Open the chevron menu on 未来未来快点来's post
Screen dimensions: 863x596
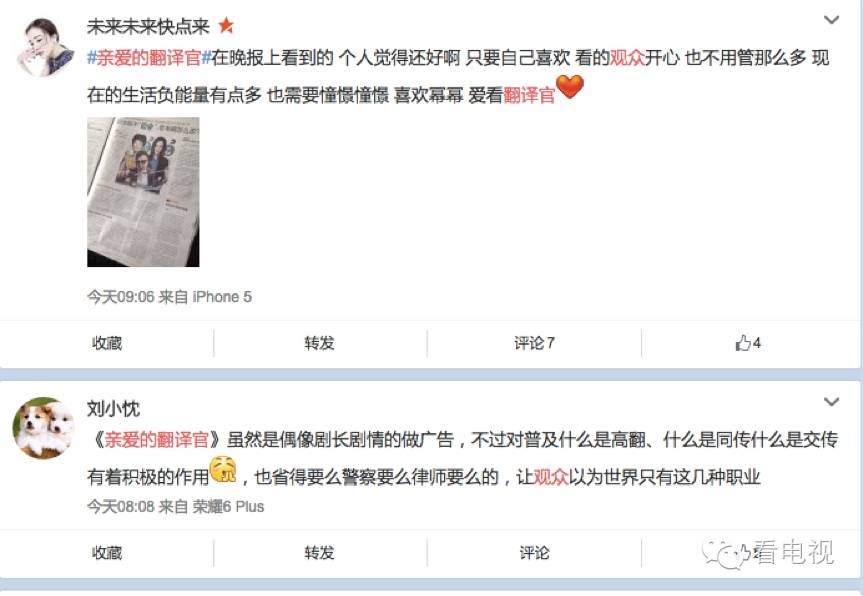pos(831,20)
